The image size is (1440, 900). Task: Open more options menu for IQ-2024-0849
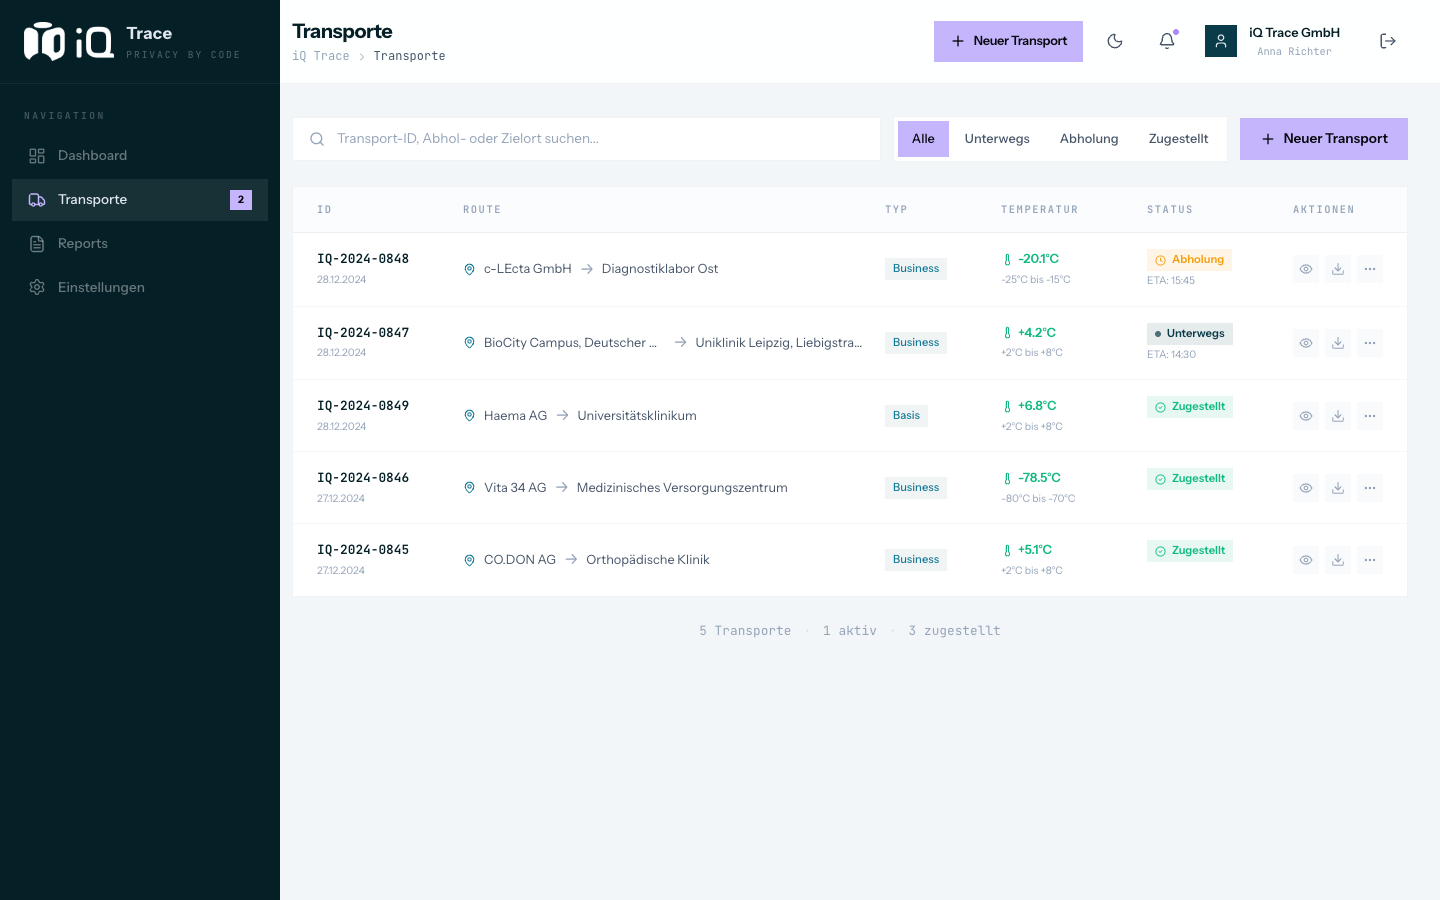[x=1370, y=416]
